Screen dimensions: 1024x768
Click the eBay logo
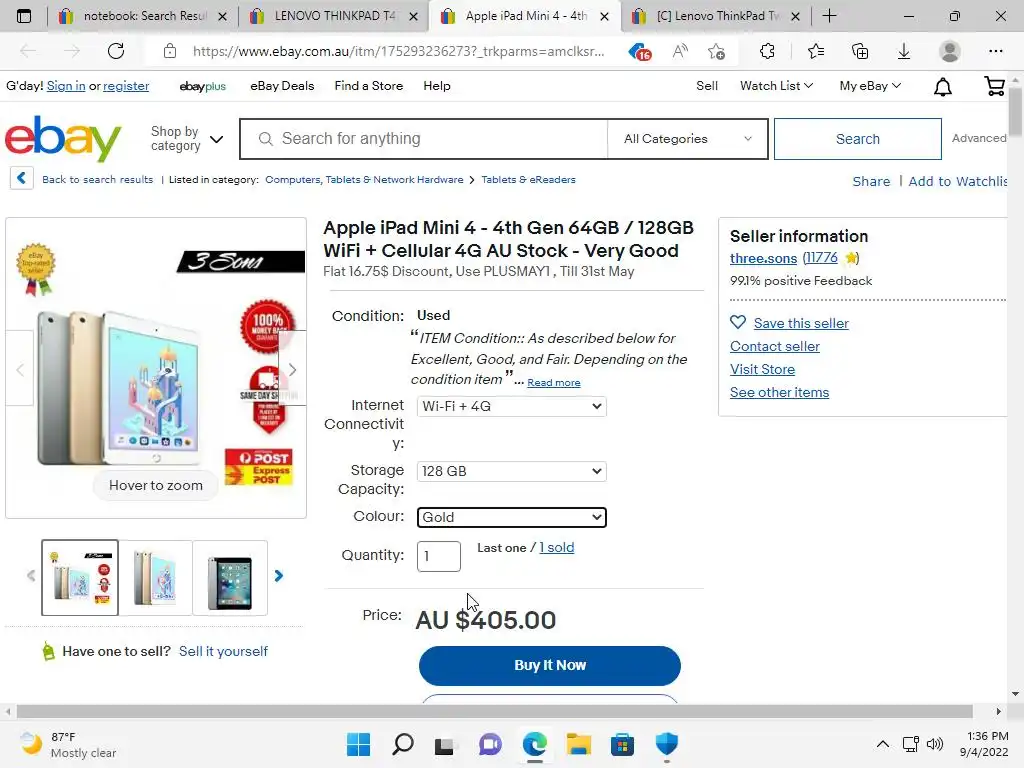[63, 138]
